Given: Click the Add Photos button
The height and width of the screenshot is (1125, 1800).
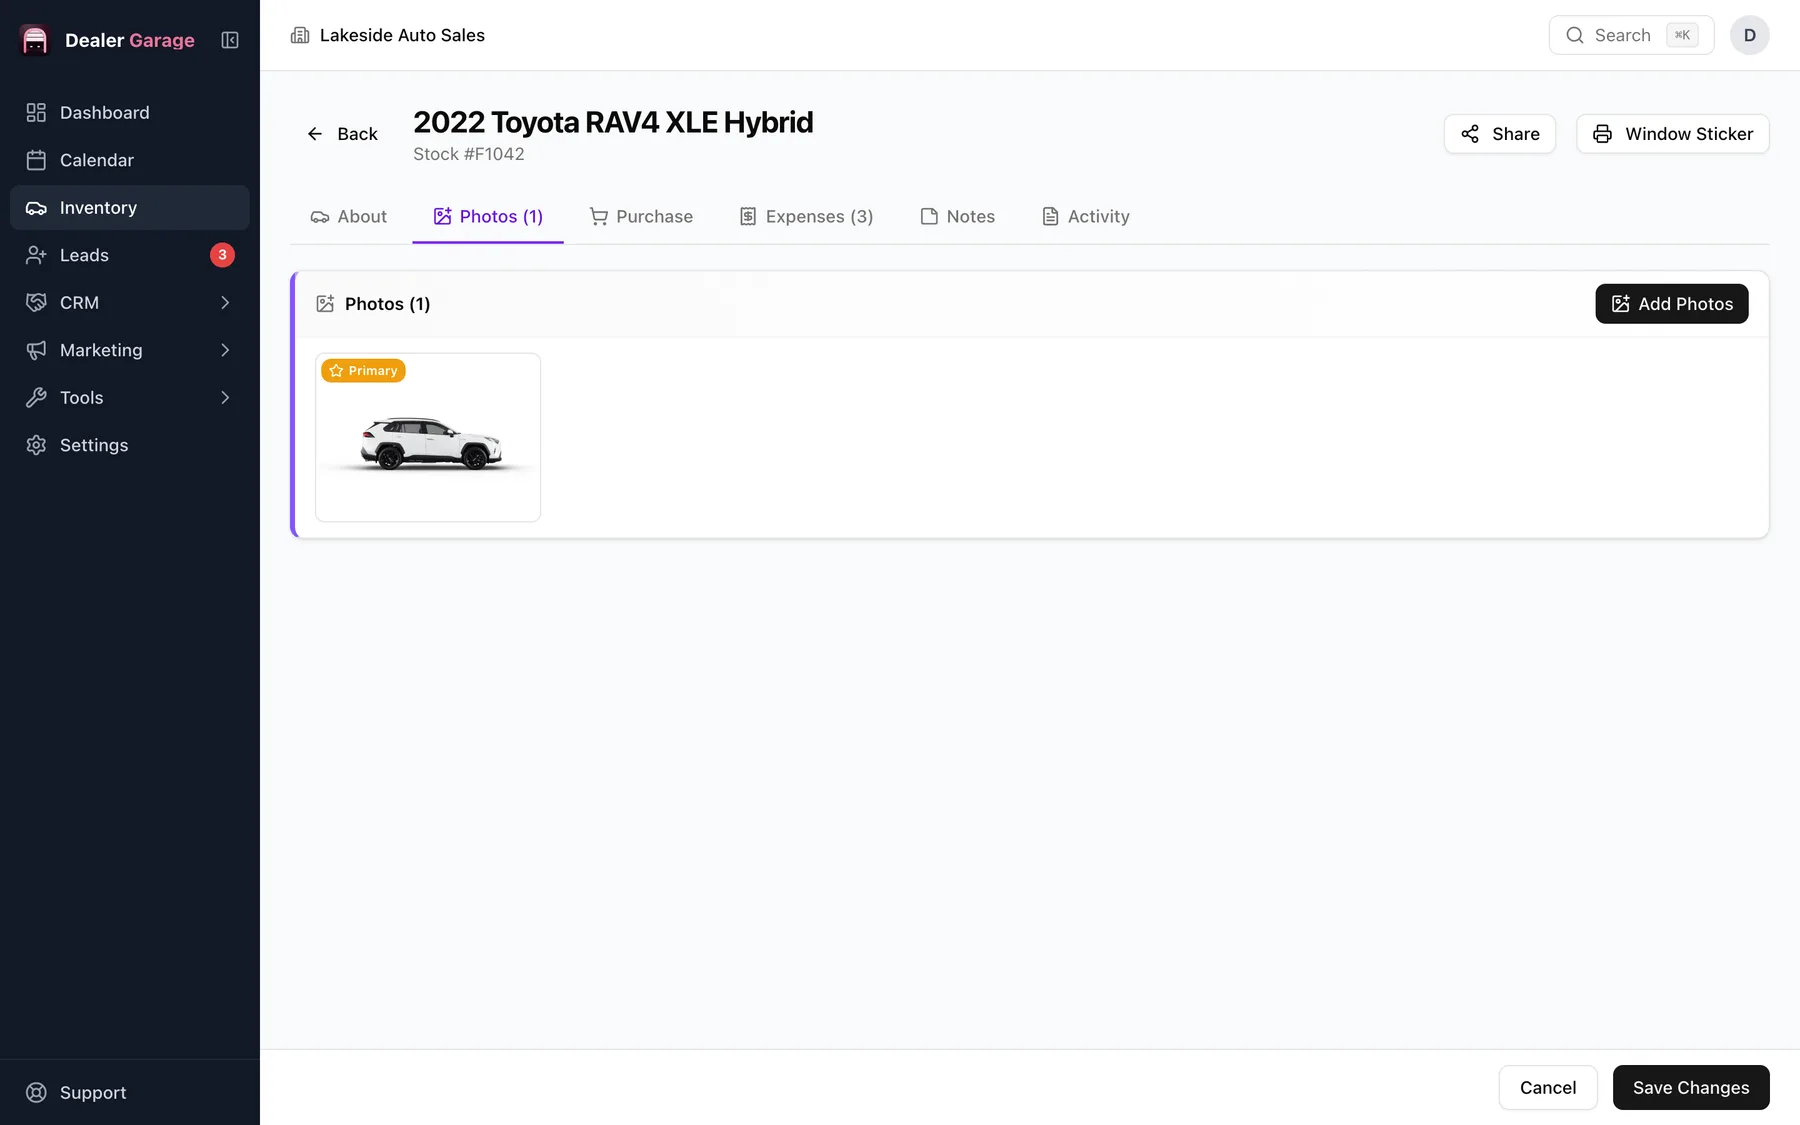Looking at the screenshot, I should (1672, 304).
